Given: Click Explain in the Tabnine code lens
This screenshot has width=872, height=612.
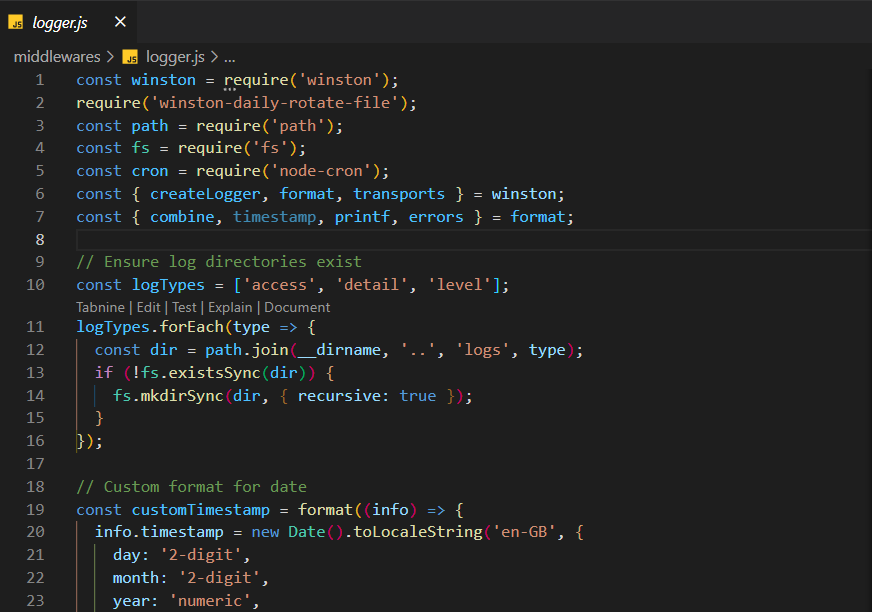Looking at the screenshot, I should tap(231, 307).
